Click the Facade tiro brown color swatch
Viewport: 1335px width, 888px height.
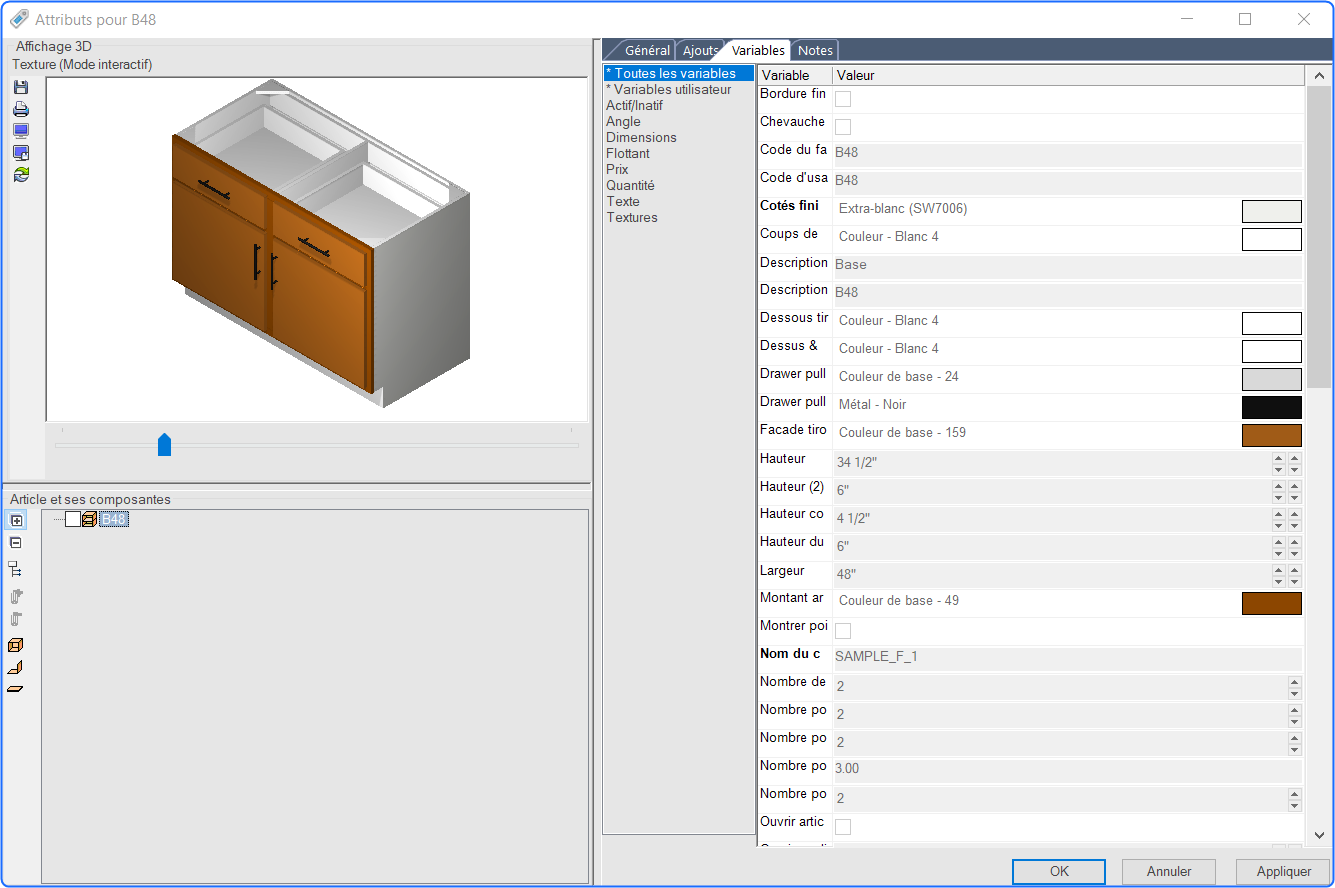(x=1272, y=435)
